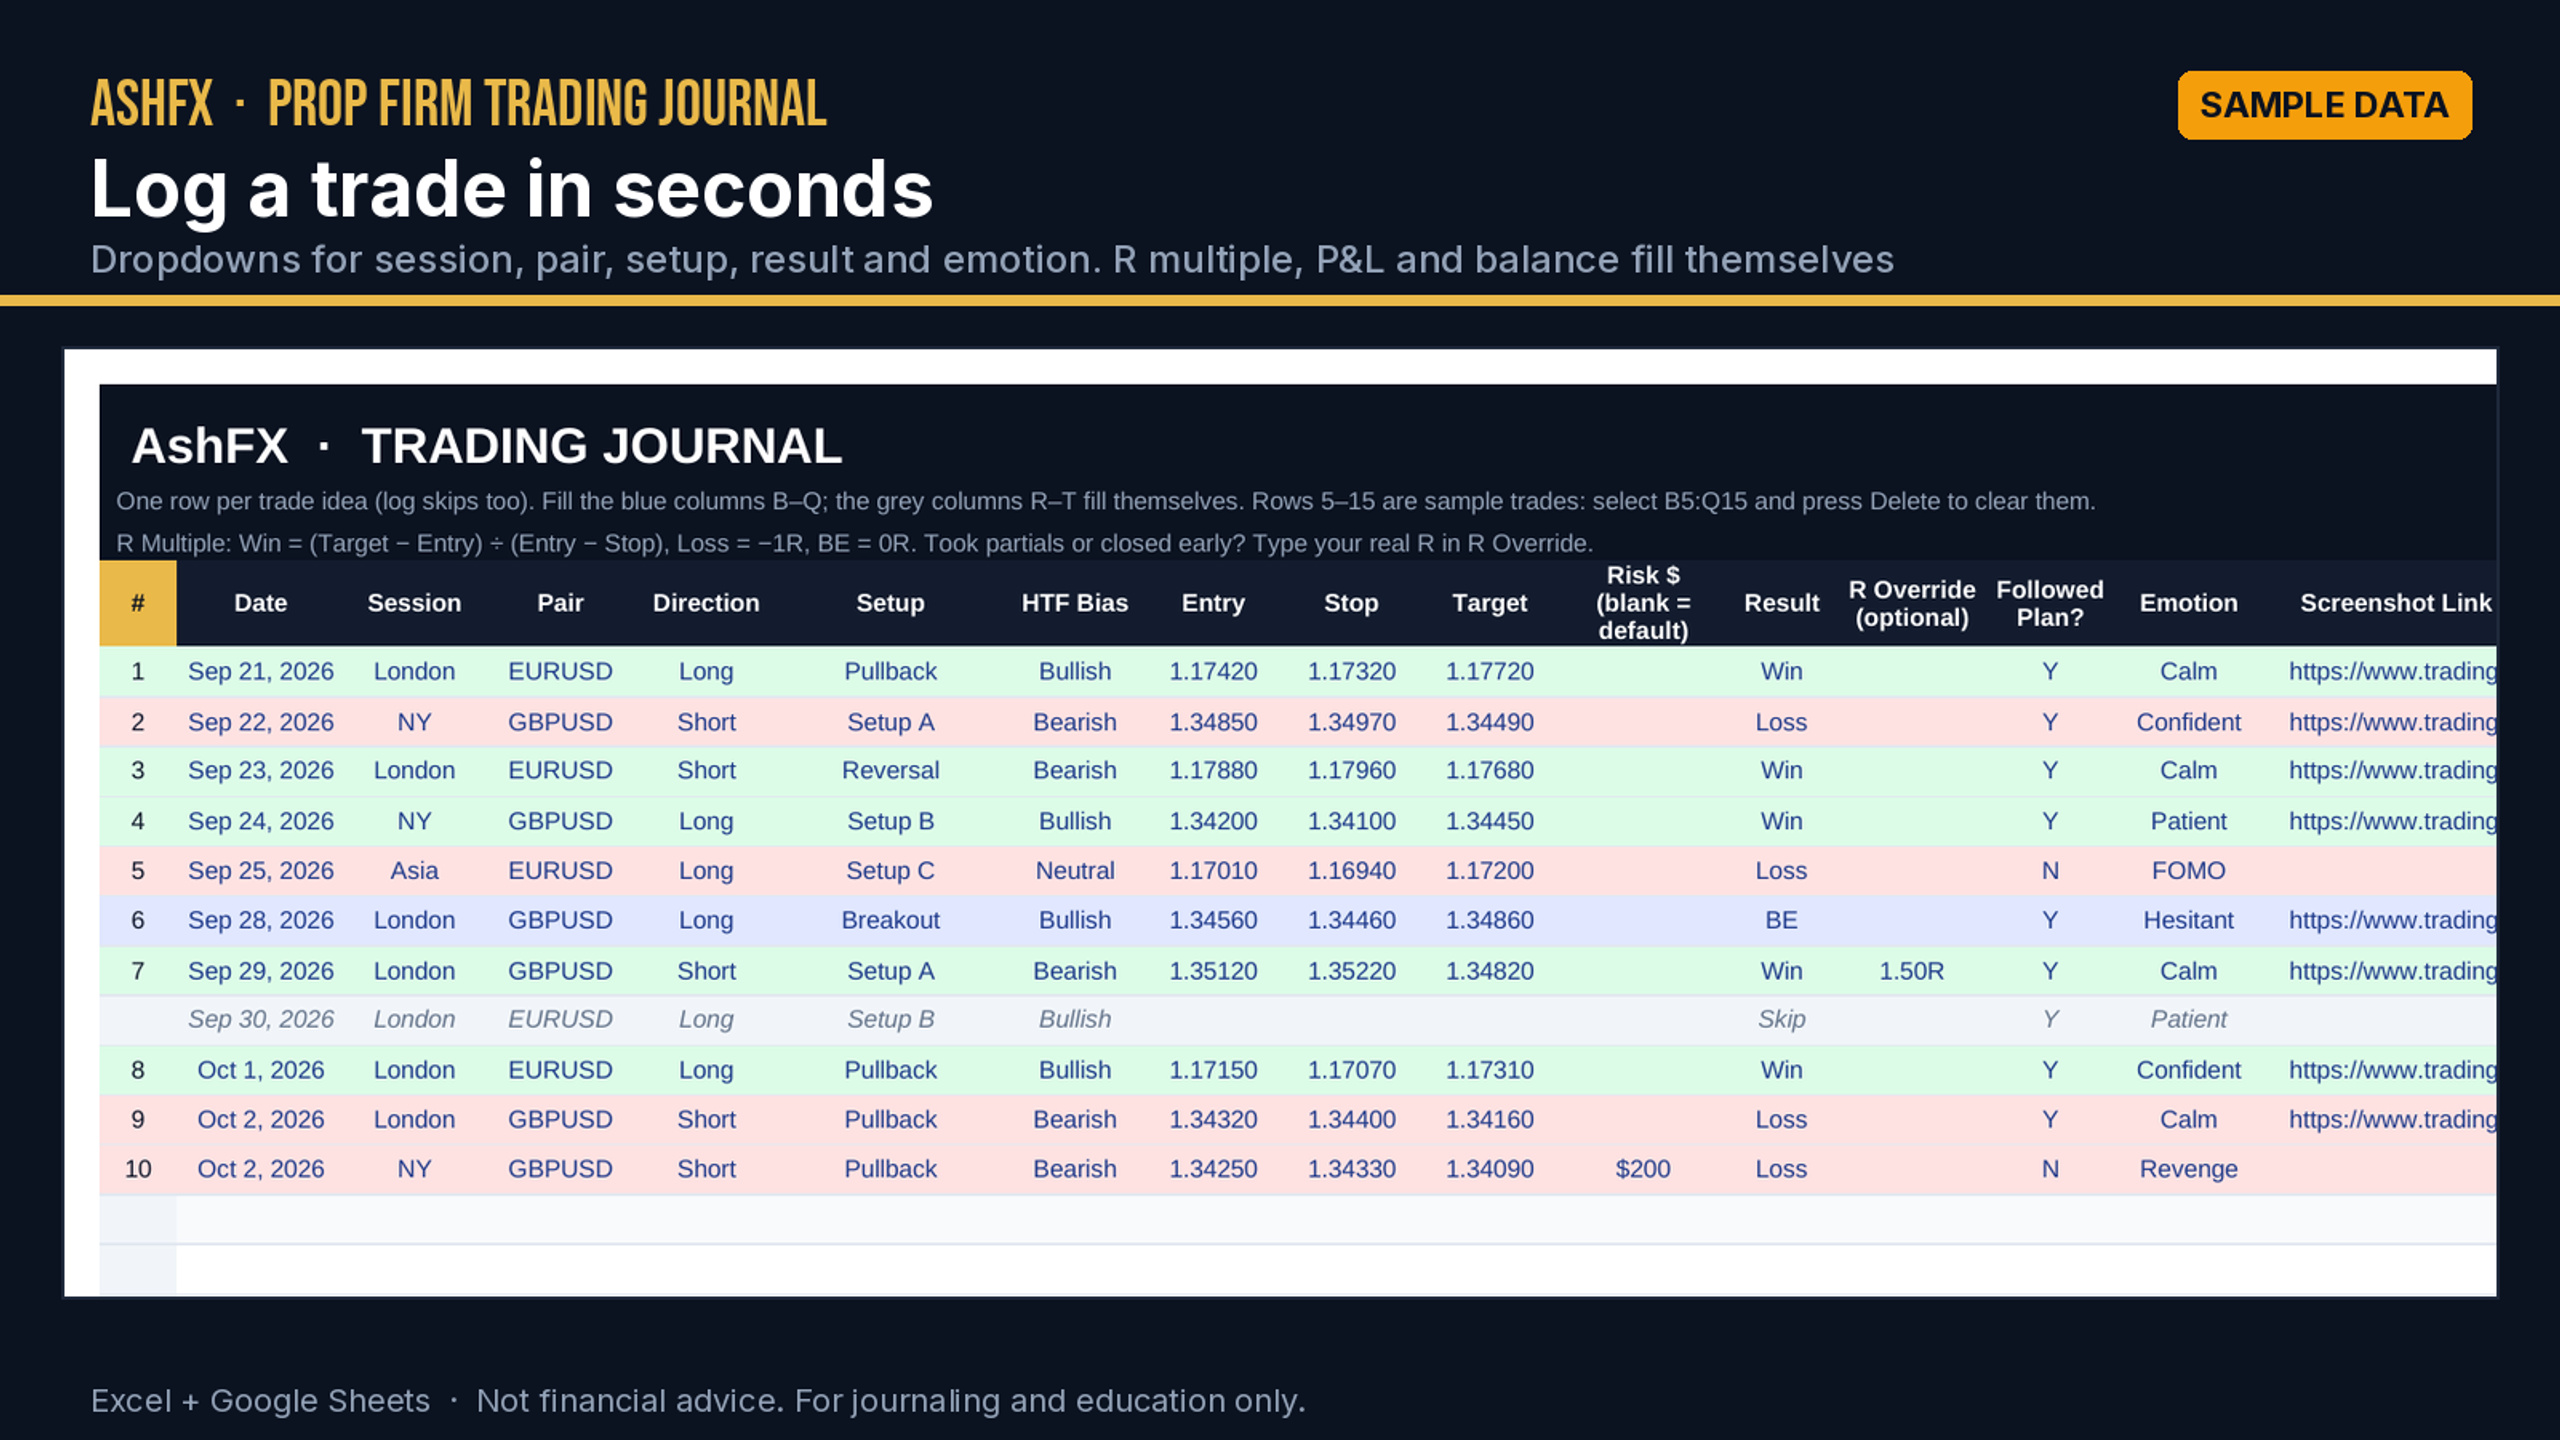Select the 1.50R override cell
The image size is (2560, 1440).
tap(1911, 971)
